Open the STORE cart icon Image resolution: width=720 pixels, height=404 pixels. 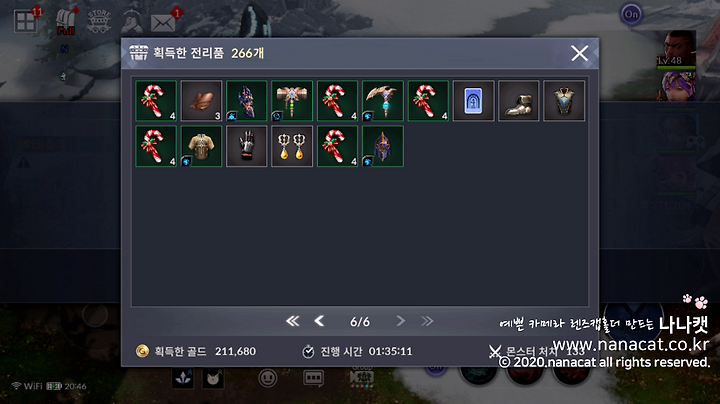coord(99,21)
